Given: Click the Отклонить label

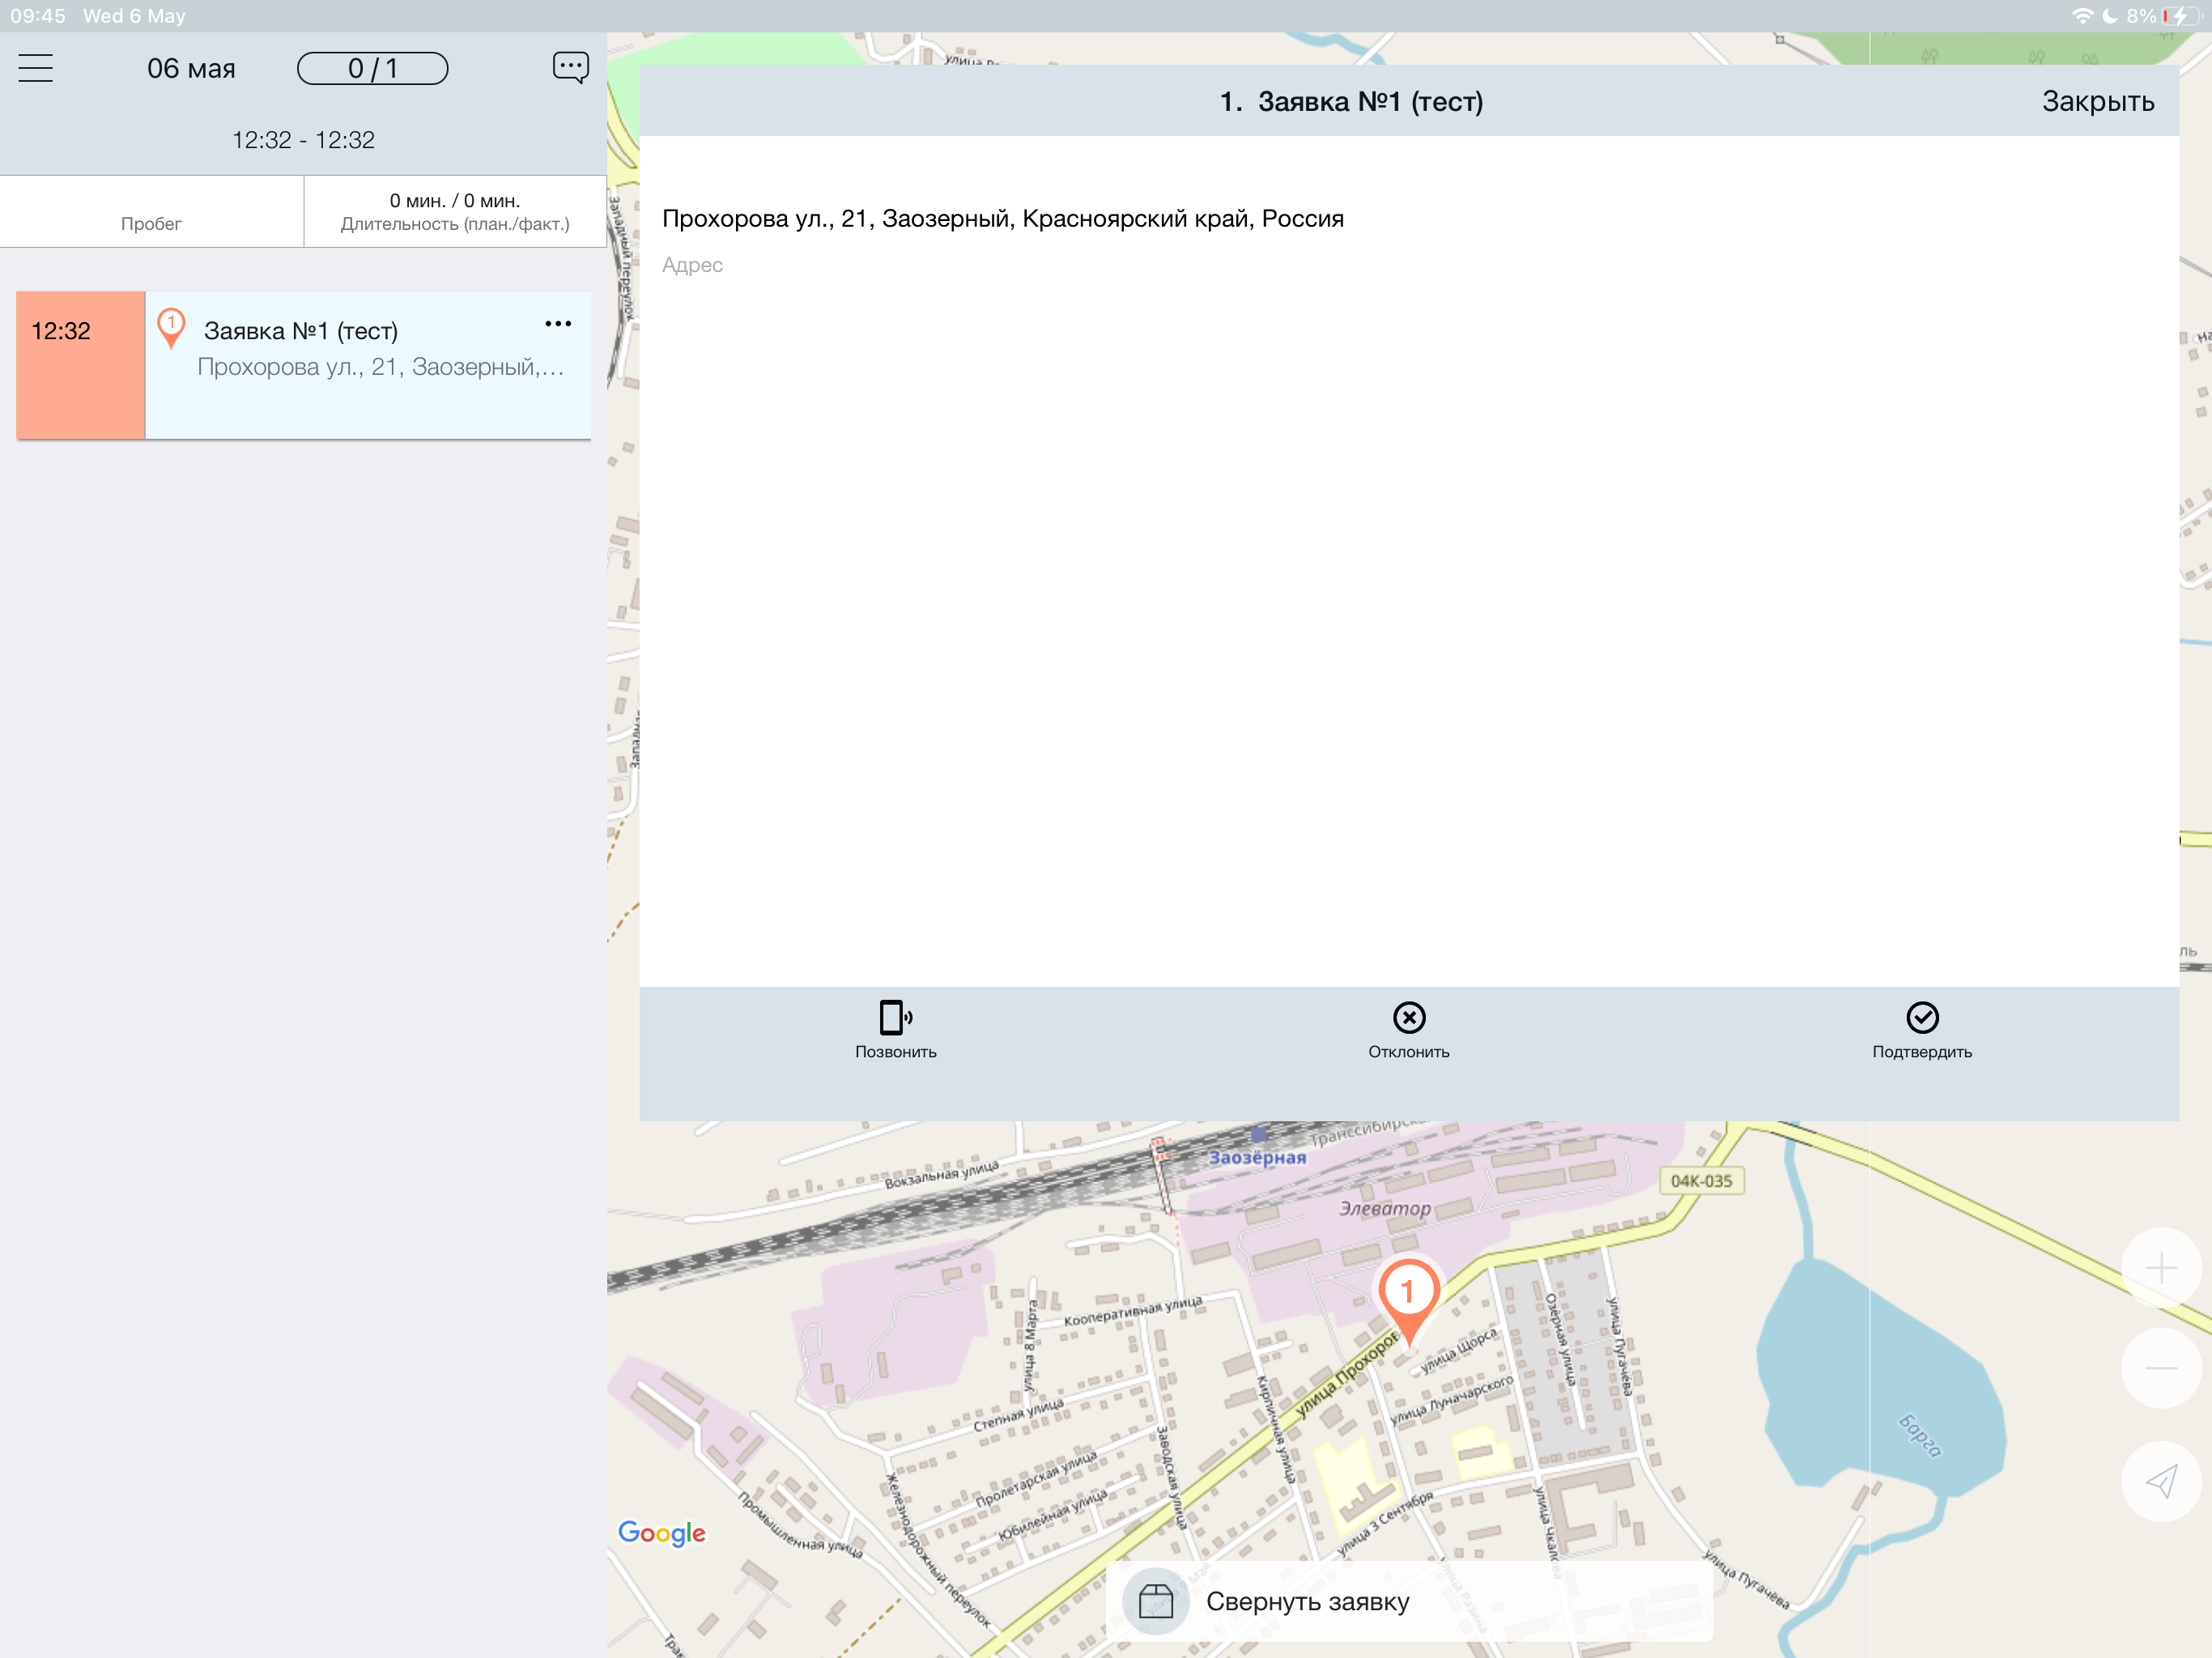Looking at the screenshot, I should click(x=1409, y=1052).
